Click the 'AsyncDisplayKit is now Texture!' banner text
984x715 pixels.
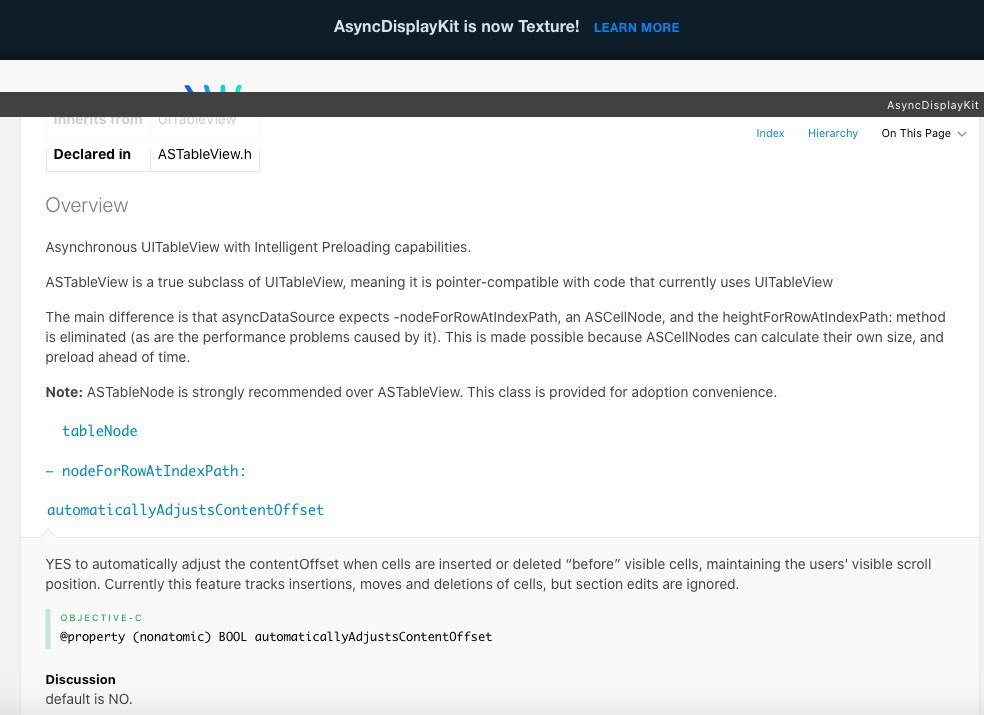(456, 27)
